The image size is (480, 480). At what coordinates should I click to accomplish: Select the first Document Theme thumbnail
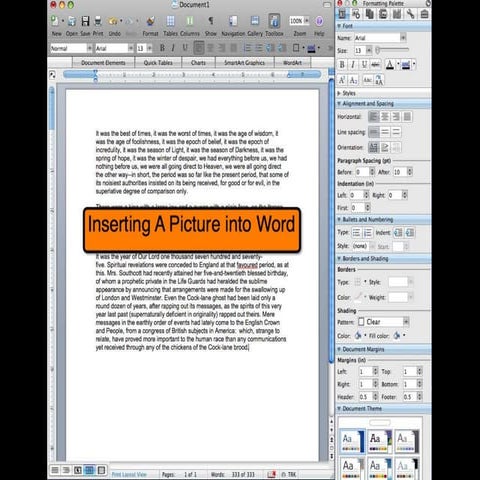point(352,442)
